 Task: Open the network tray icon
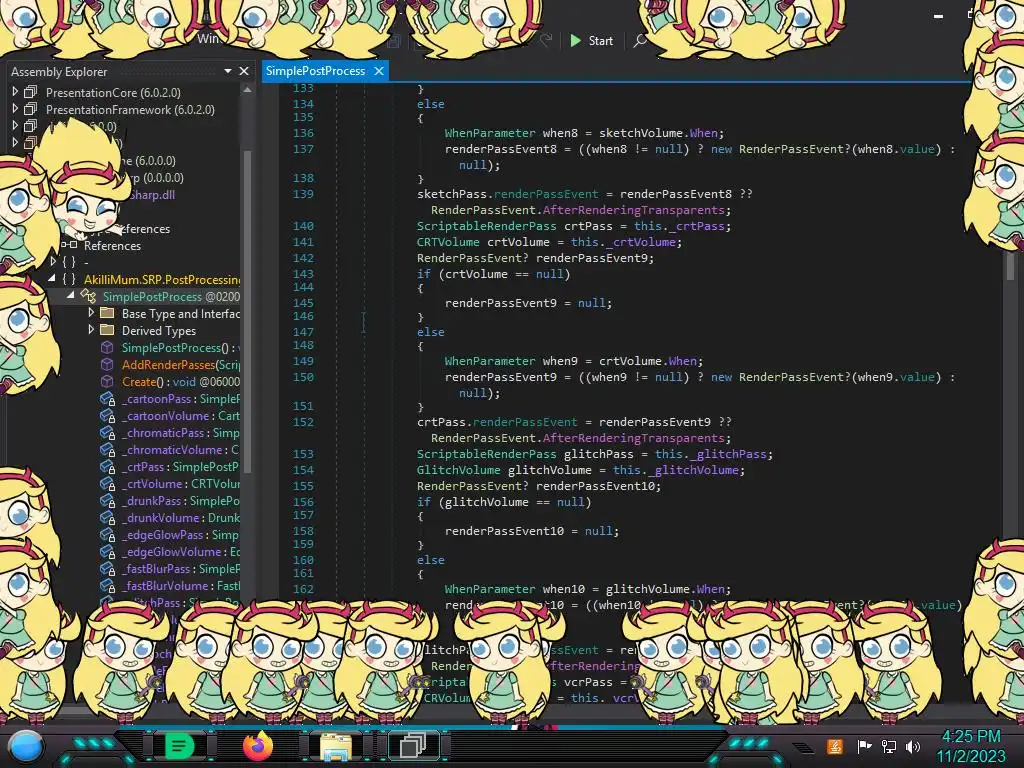(889, 746)
